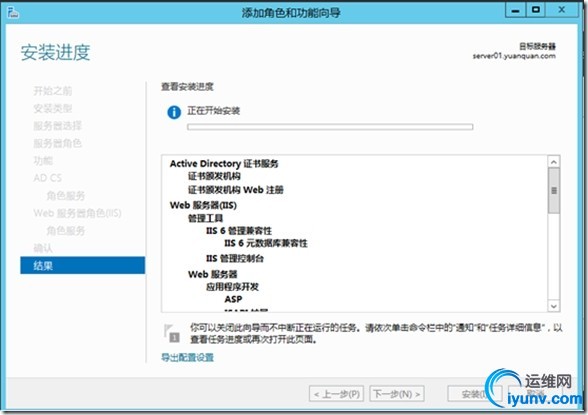Click '证书颁发机构 Web 注册' in the list
The image size is (588, 415).
pos(236,190)
